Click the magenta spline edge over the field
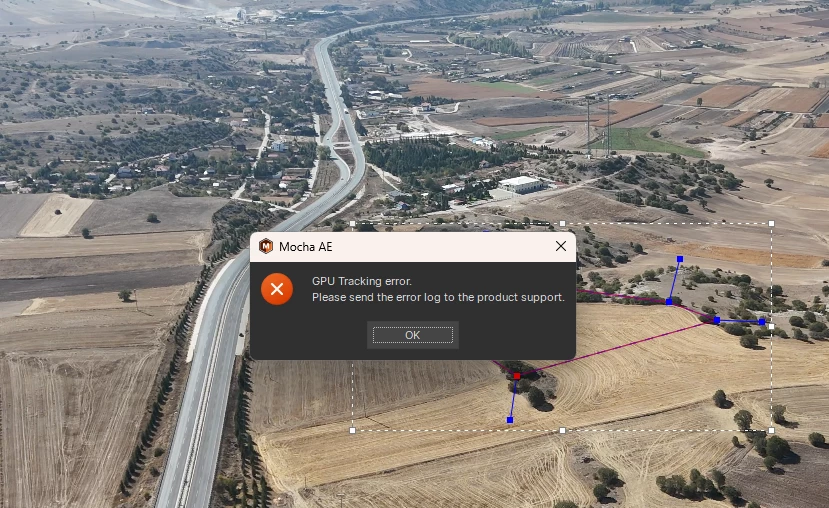 point(616,348)
